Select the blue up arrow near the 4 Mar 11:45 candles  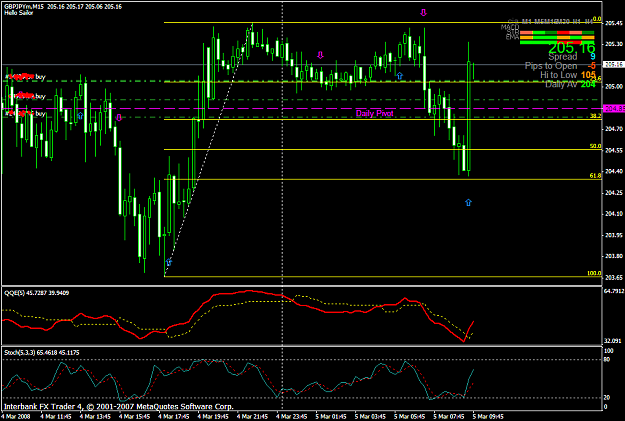point(80,116)
